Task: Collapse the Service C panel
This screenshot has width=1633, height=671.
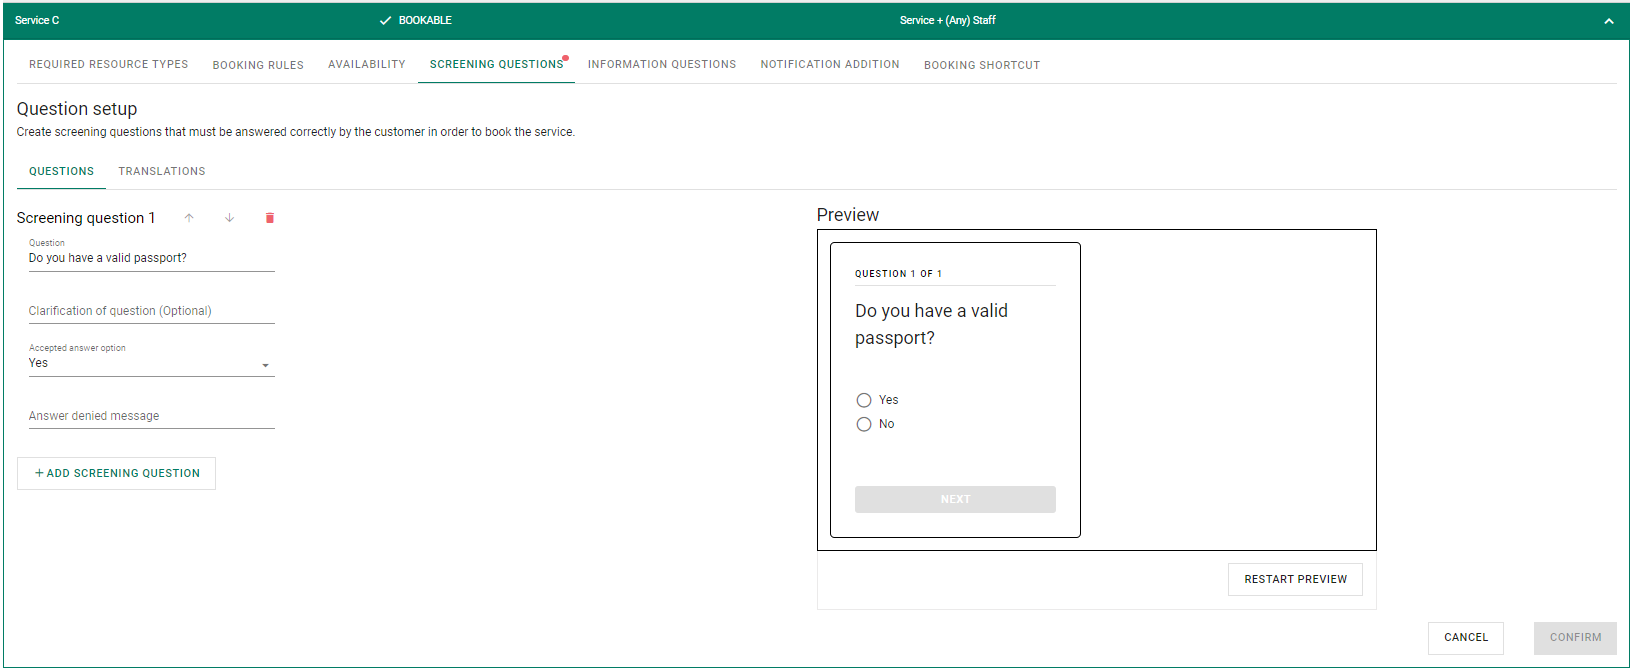Action: 1608,21
